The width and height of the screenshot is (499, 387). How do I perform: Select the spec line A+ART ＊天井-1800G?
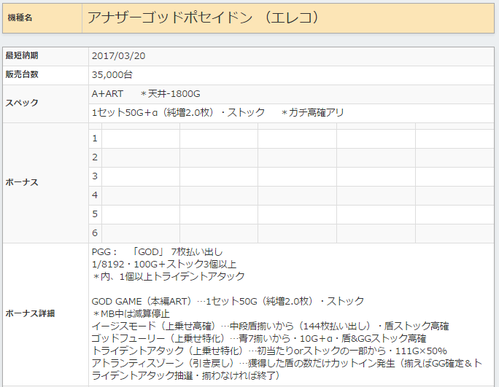pos(146,94)
